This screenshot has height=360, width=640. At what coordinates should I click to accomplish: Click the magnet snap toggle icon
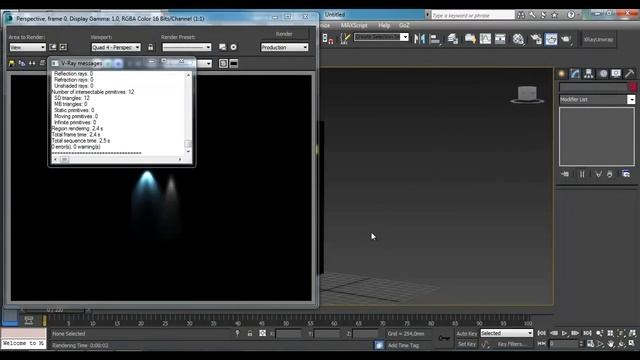[x=328, y=39]
